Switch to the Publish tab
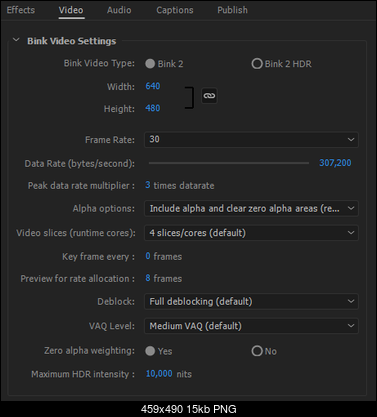 232,10
